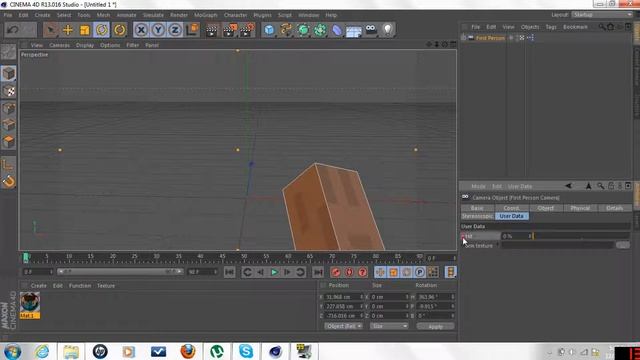Viewport: 640px width, 360px height.
Task: Activate the highlighted Rotate tool
Action: click(102, 30)
